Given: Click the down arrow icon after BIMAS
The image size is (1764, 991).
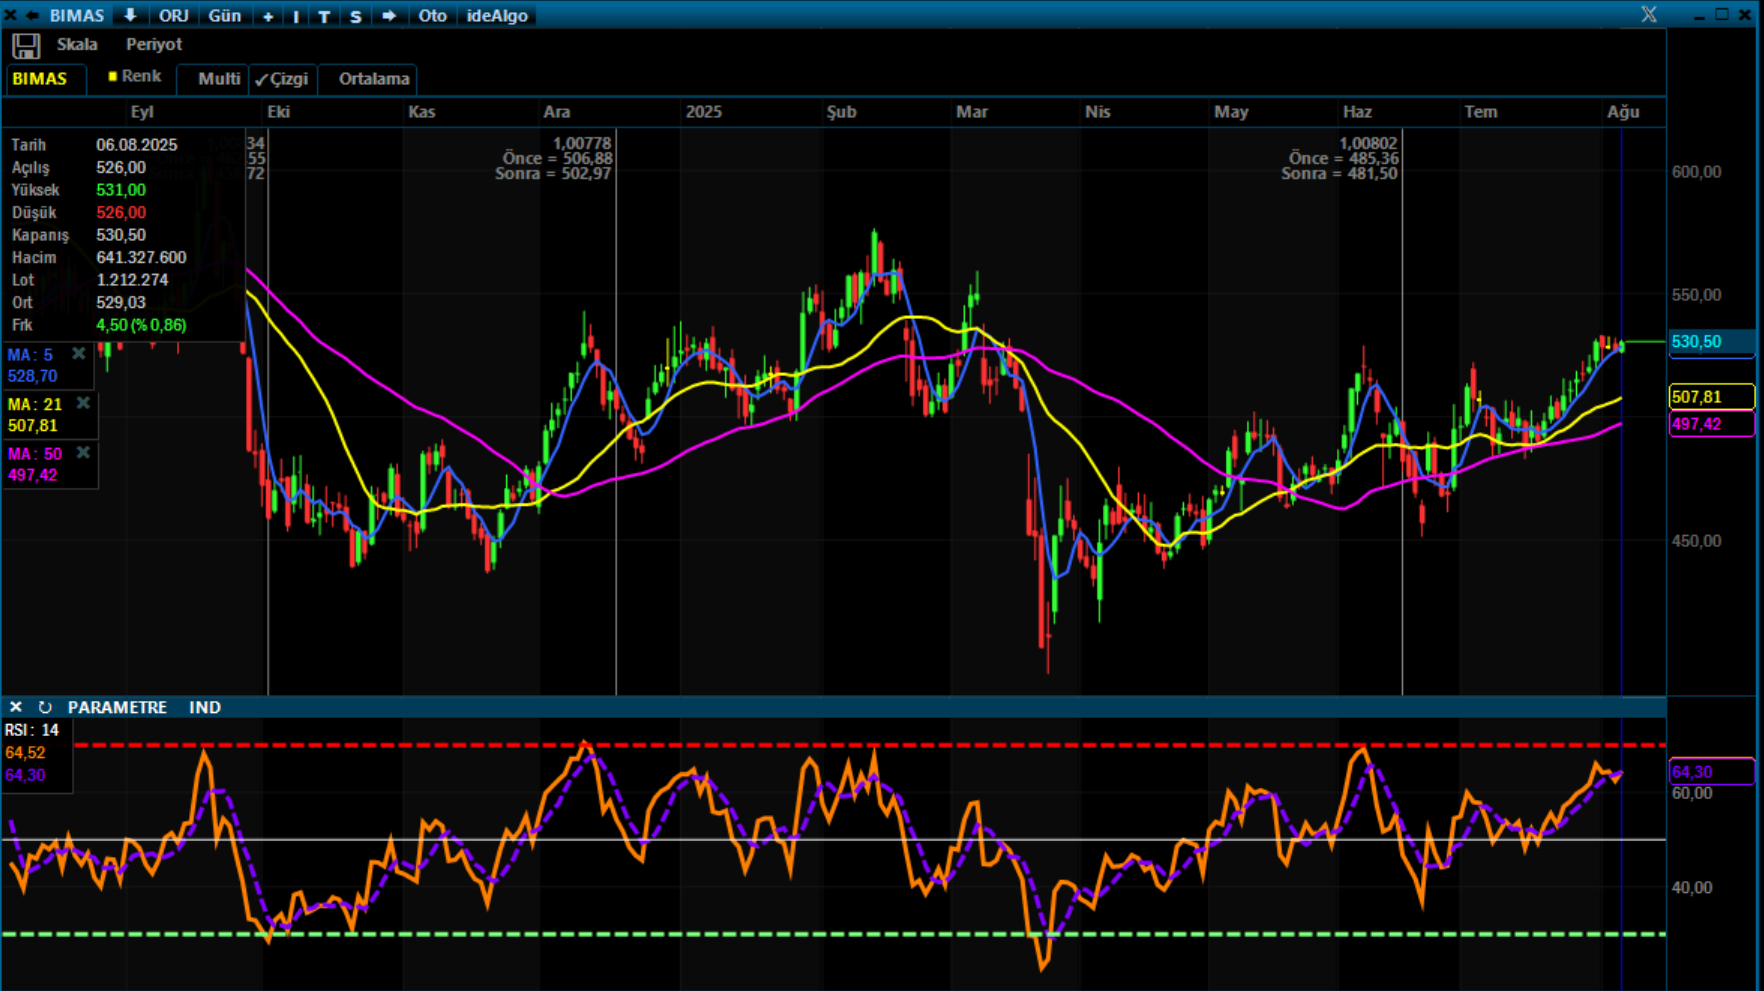Looking at the screenshot, I should point(130,15).
